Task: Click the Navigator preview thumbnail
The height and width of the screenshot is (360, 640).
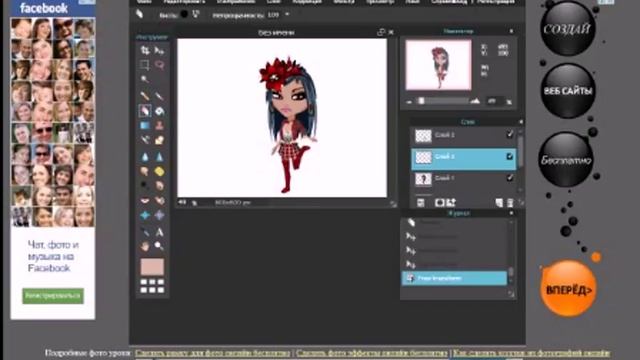Action: [x=438, y=65]
